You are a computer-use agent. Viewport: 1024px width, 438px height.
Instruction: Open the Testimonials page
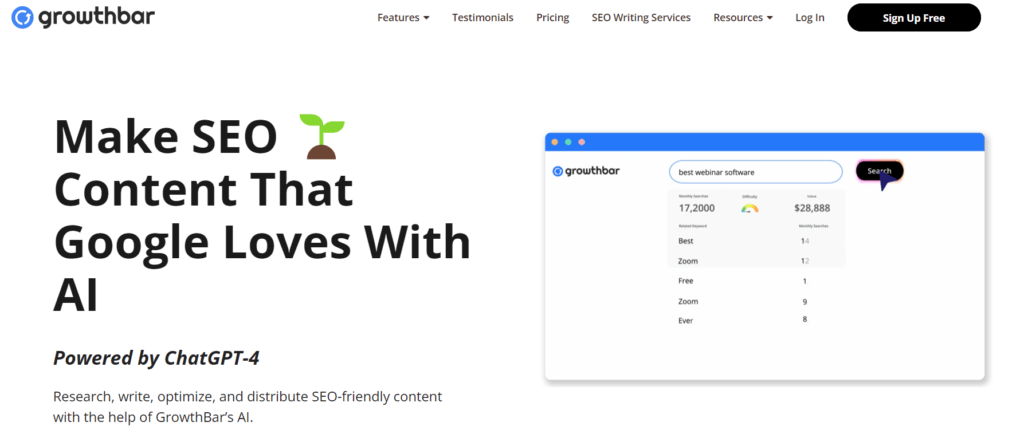click(x=483, y=18)
